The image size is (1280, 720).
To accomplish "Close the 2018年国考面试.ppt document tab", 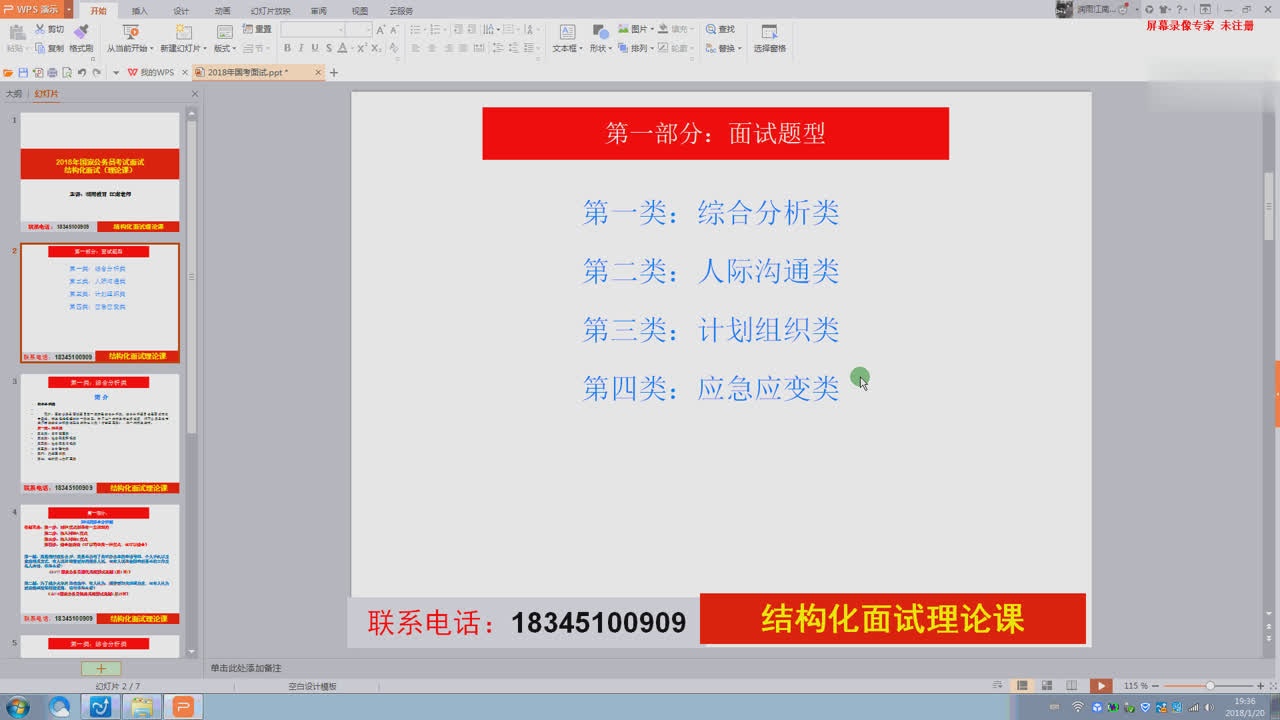I will pos(319,72).
